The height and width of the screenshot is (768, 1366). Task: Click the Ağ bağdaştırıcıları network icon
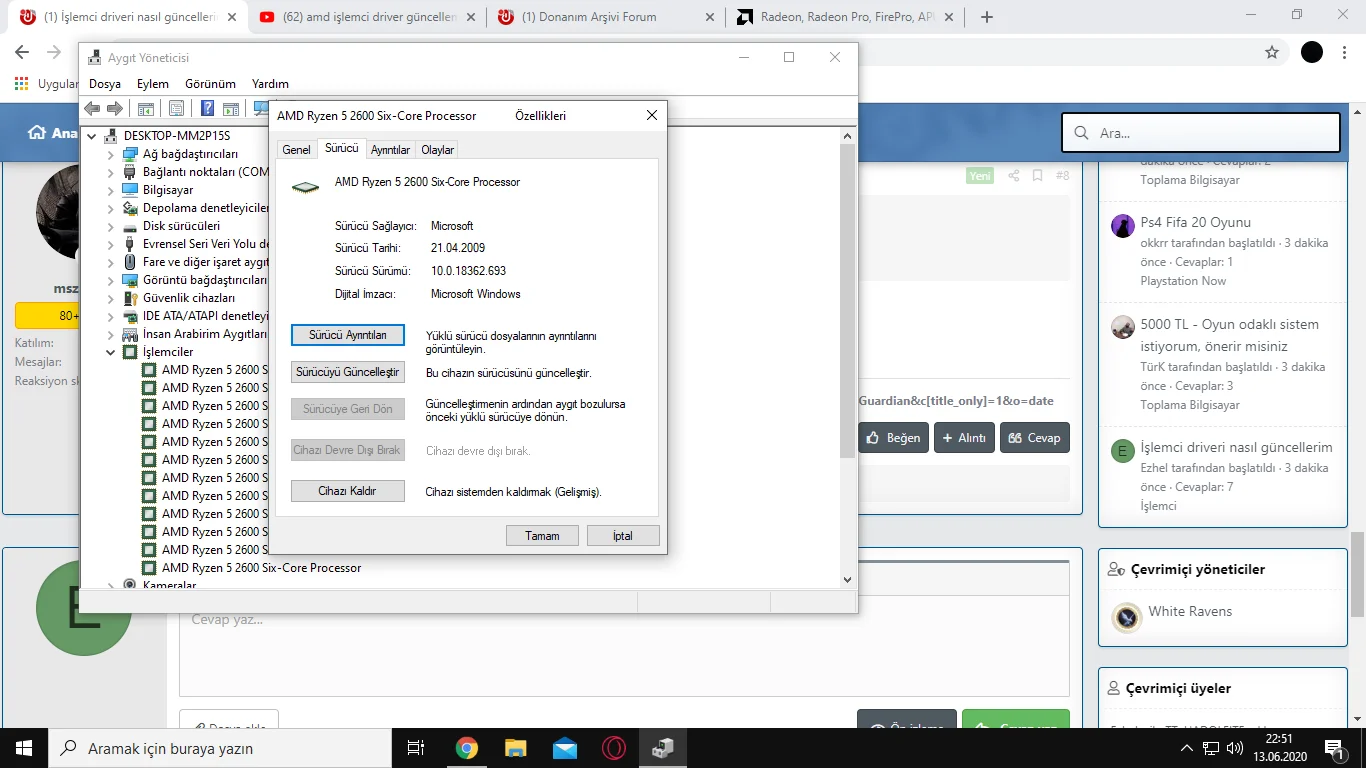click(130, 154)
